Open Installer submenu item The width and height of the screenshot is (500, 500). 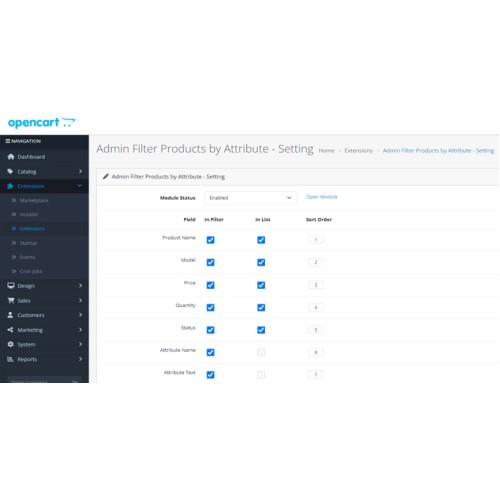pos(29,214)
